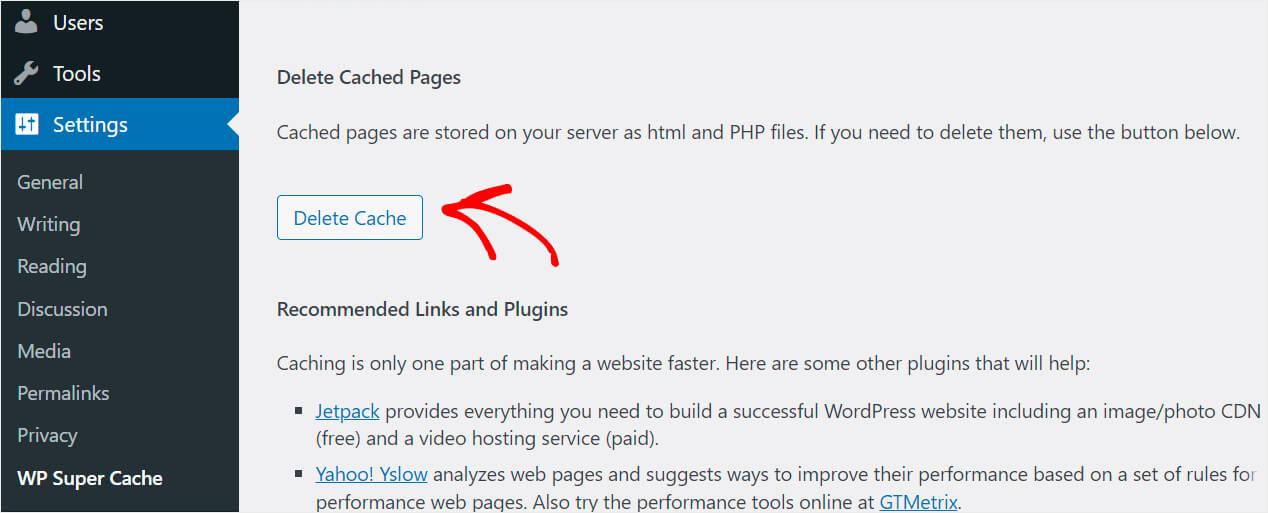Select the Settings menu item
The width and height of the screenshot is (1268, 513).
(119, 124)
